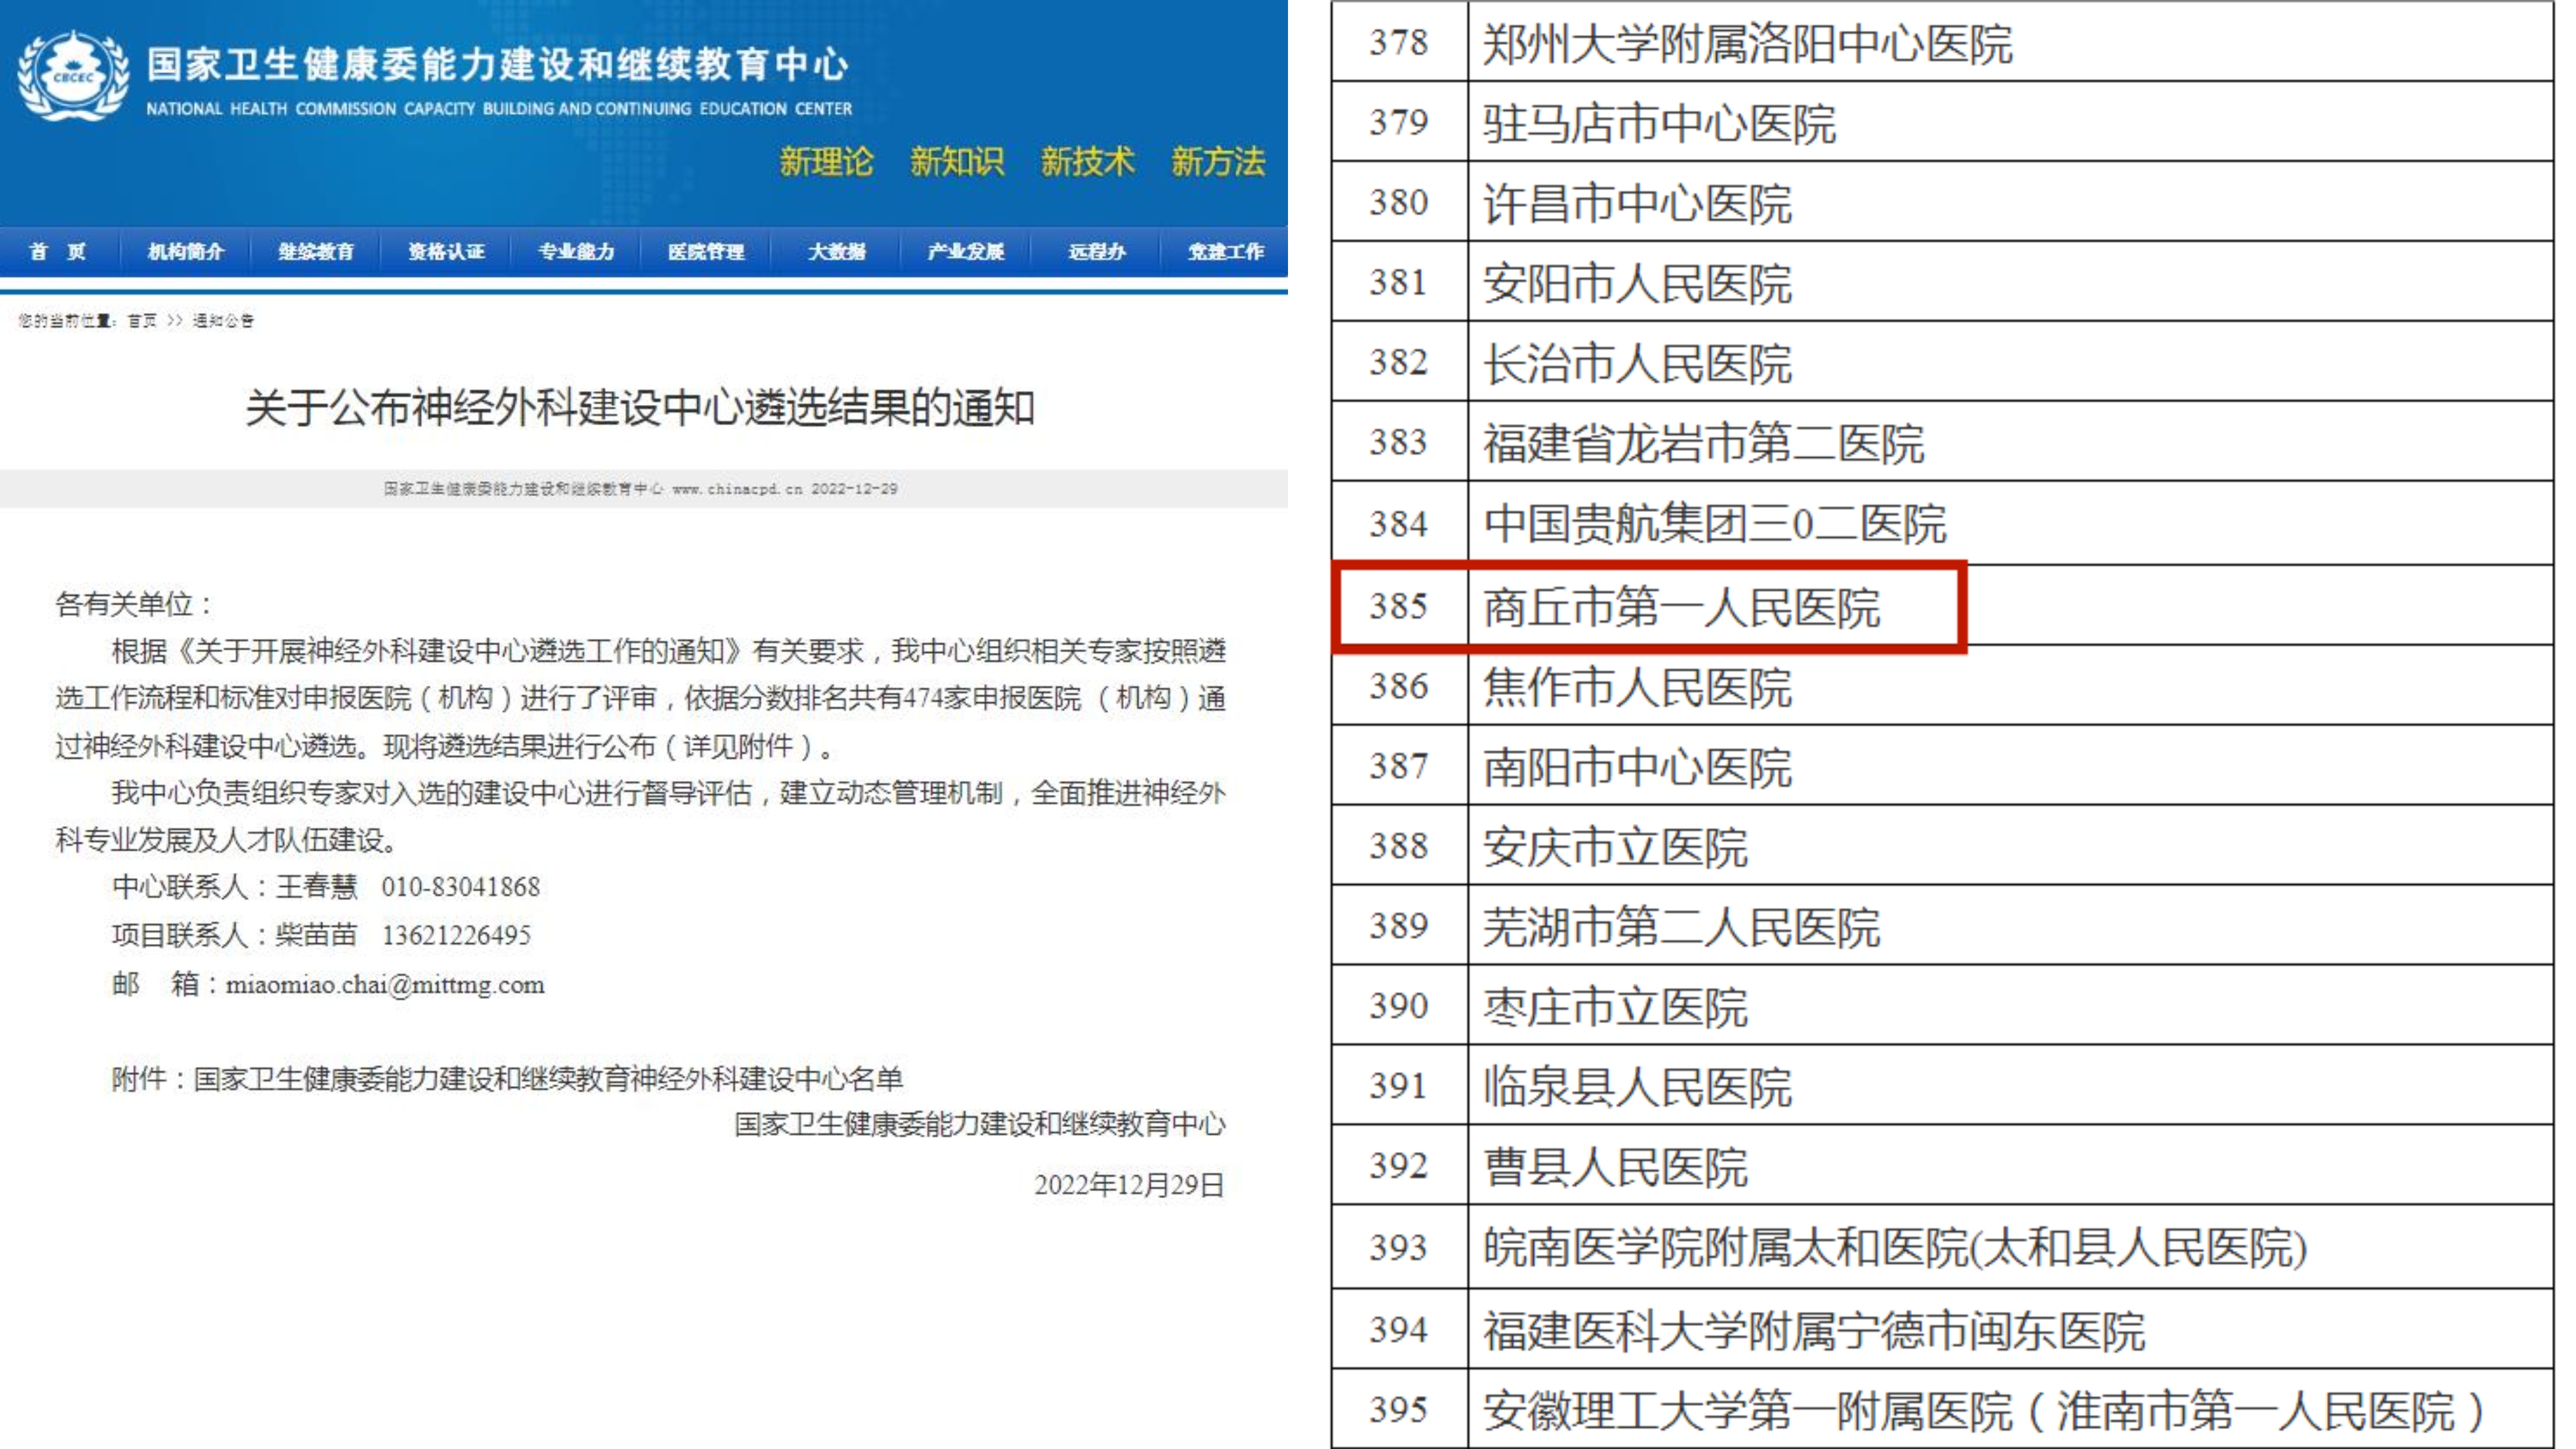Image resolution: width=2576 pixels, height=1449 pixels.
Task: Click the greeting 各有关单位
Action: click(x=133, y=604)
